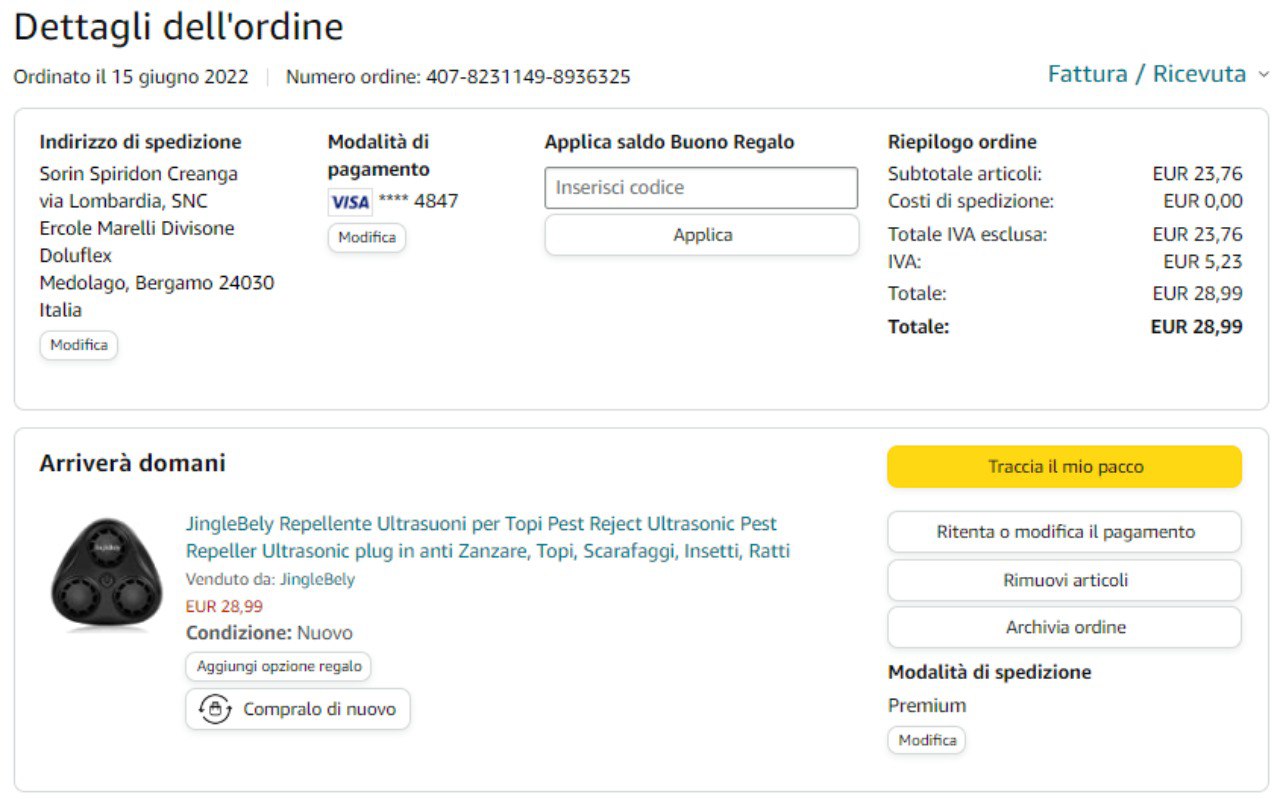Select Ritenta o modifica il pagamento

click(1064, 532)
